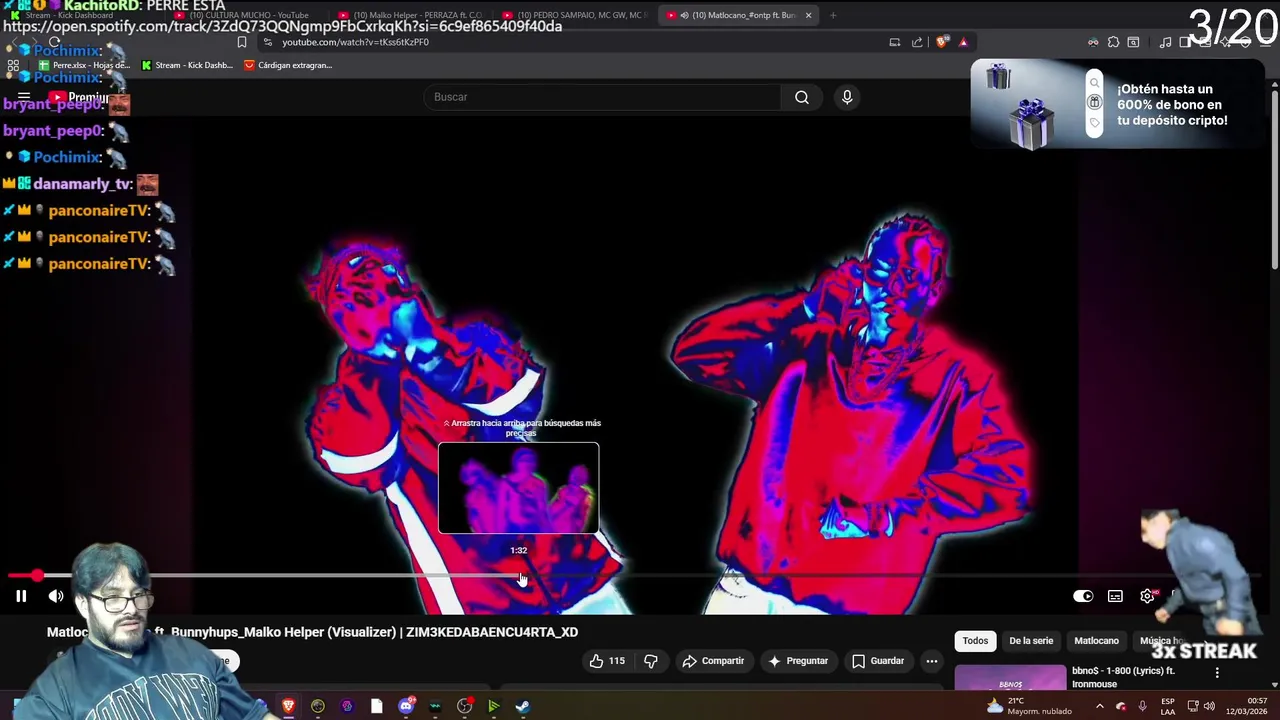Click the youtube.com address bar
The height and width of the screenshot is (720, 1280).
point(570,42)
